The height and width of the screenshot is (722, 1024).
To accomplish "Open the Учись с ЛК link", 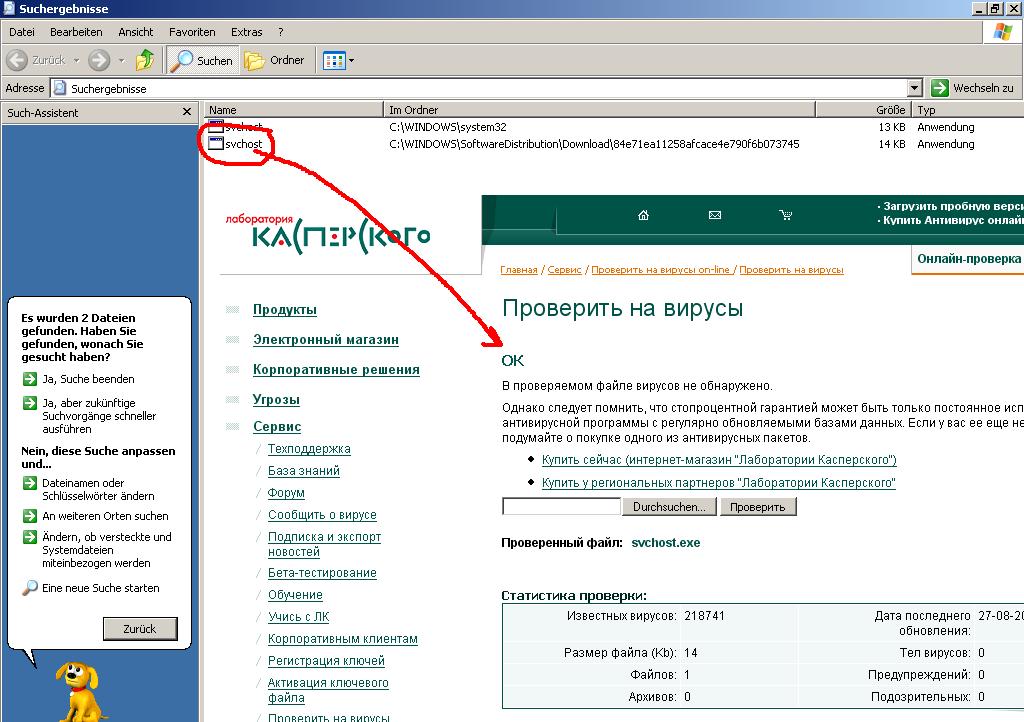I will pyautogui.click(x=298, y=617).
